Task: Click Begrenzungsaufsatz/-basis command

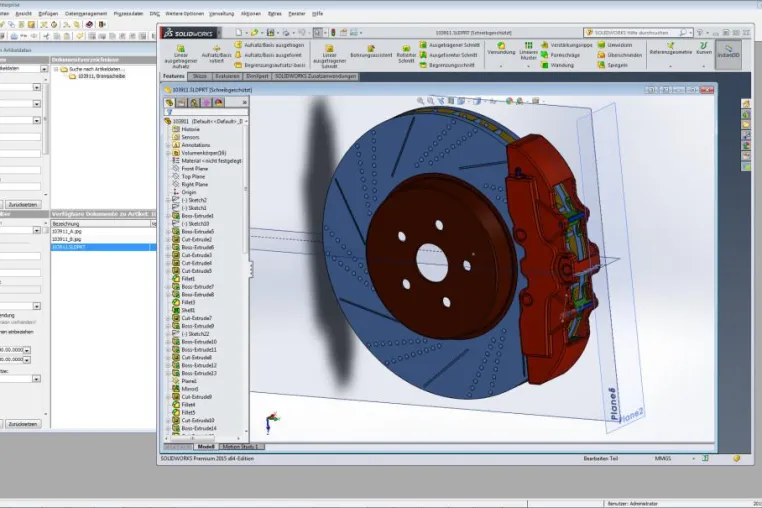Action: point(271,65)
